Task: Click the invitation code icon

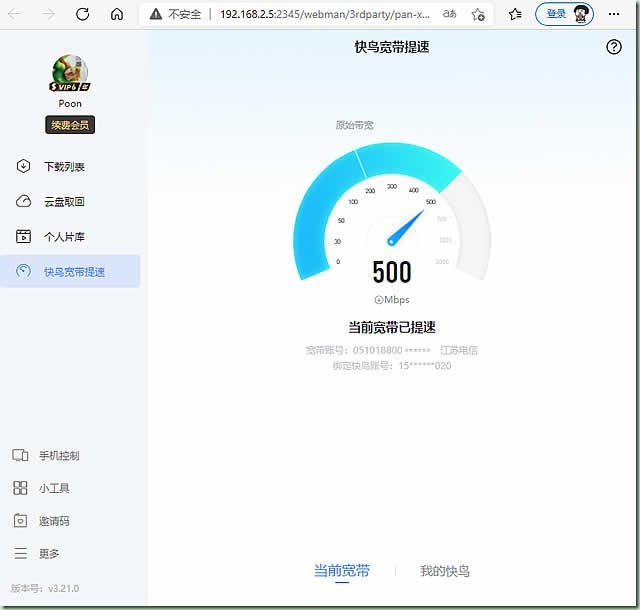Action: [x=20, y=521]
